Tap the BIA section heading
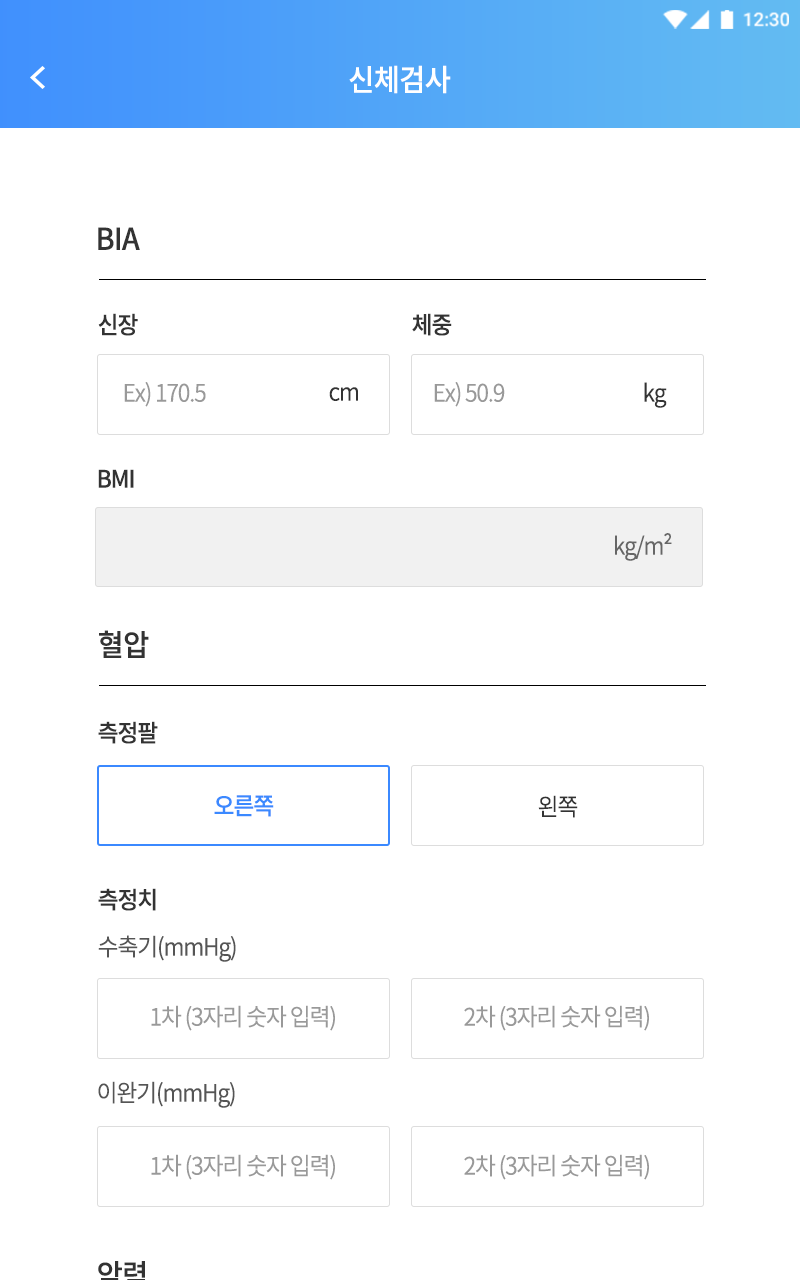 point(118,240)
